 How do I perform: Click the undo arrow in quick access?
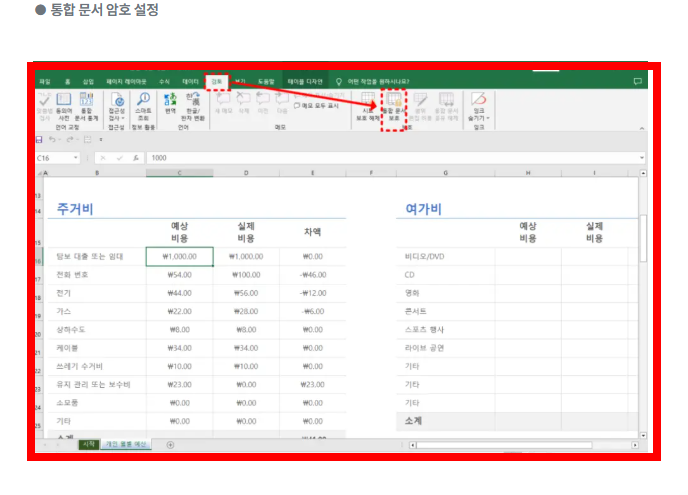(52, 140)
